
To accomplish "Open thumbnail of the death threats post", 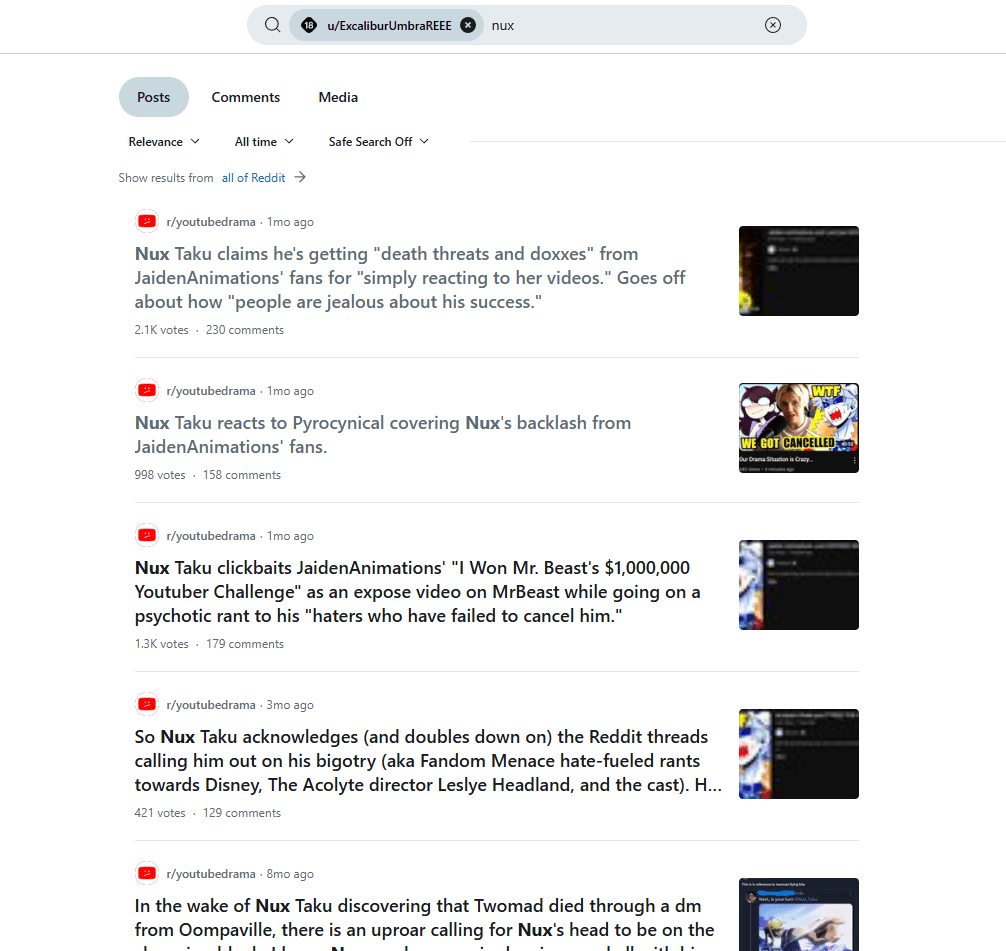I will pos(799,271).
